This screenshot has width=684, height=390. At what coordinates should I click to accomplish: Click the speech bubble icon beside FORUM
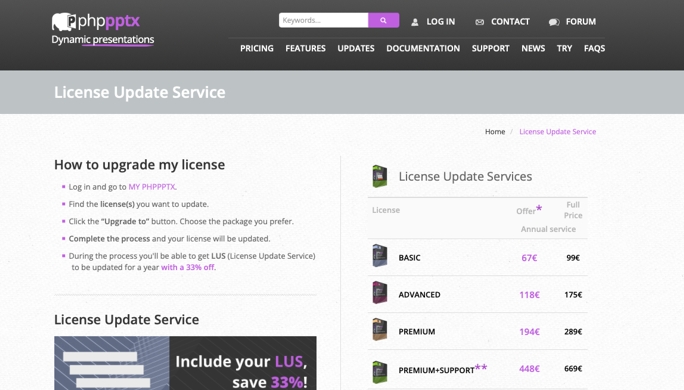(x=554, y=22)
